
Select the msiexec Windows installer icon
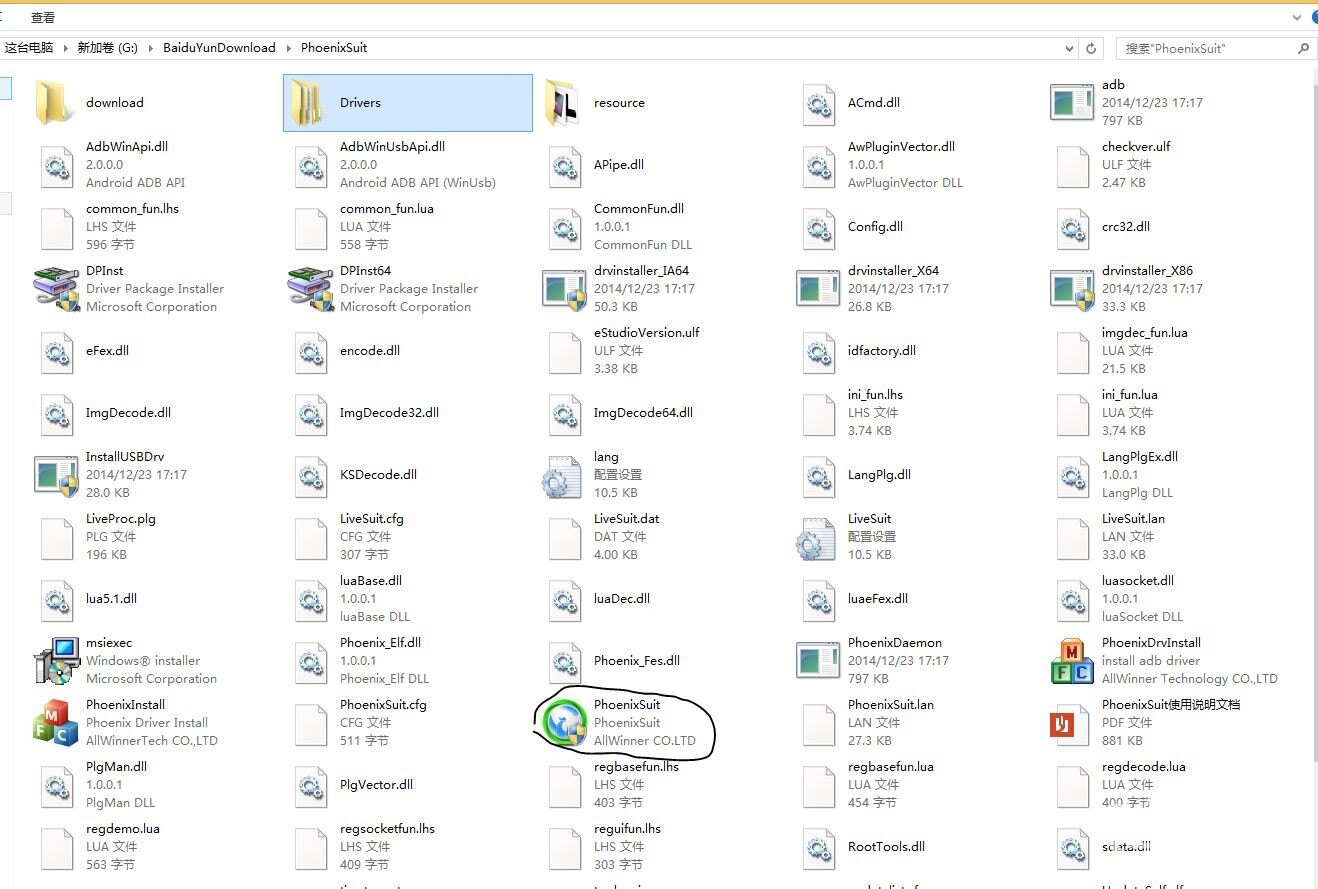coord(56,661)
